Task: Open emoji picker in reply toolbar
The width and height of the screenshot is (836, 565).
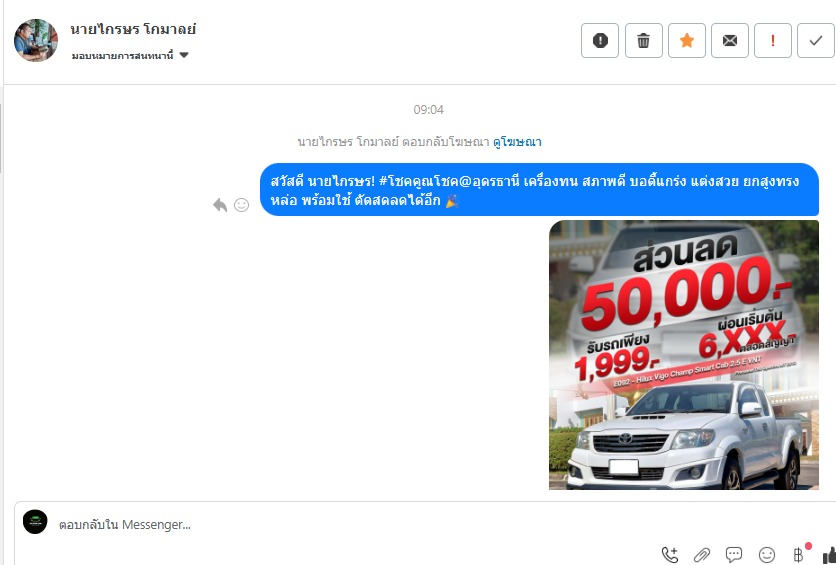Action: [x=767, y=555]
